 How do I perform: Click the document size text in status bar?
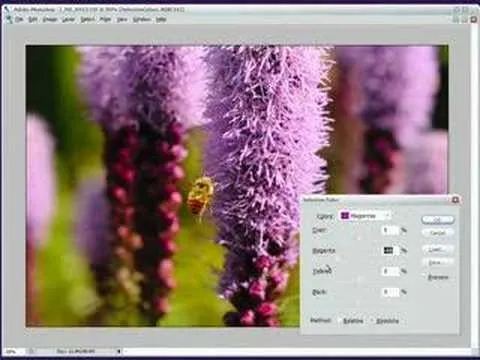coord(76,351)
